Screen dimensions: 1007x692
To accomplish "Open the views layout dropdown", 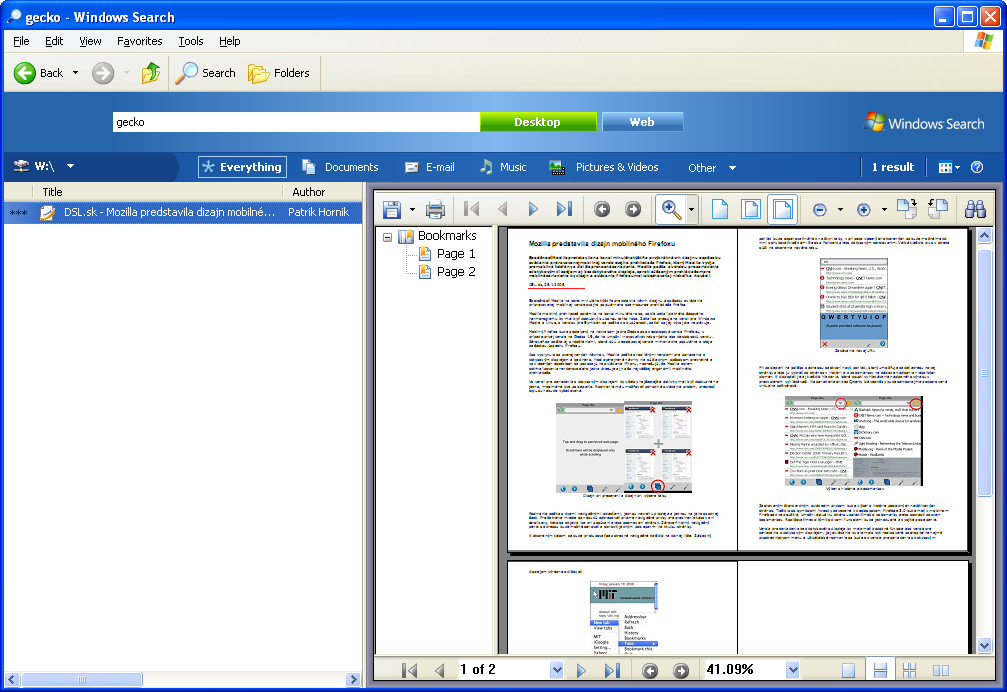I will pyautogui.click(x=949, y=168).
